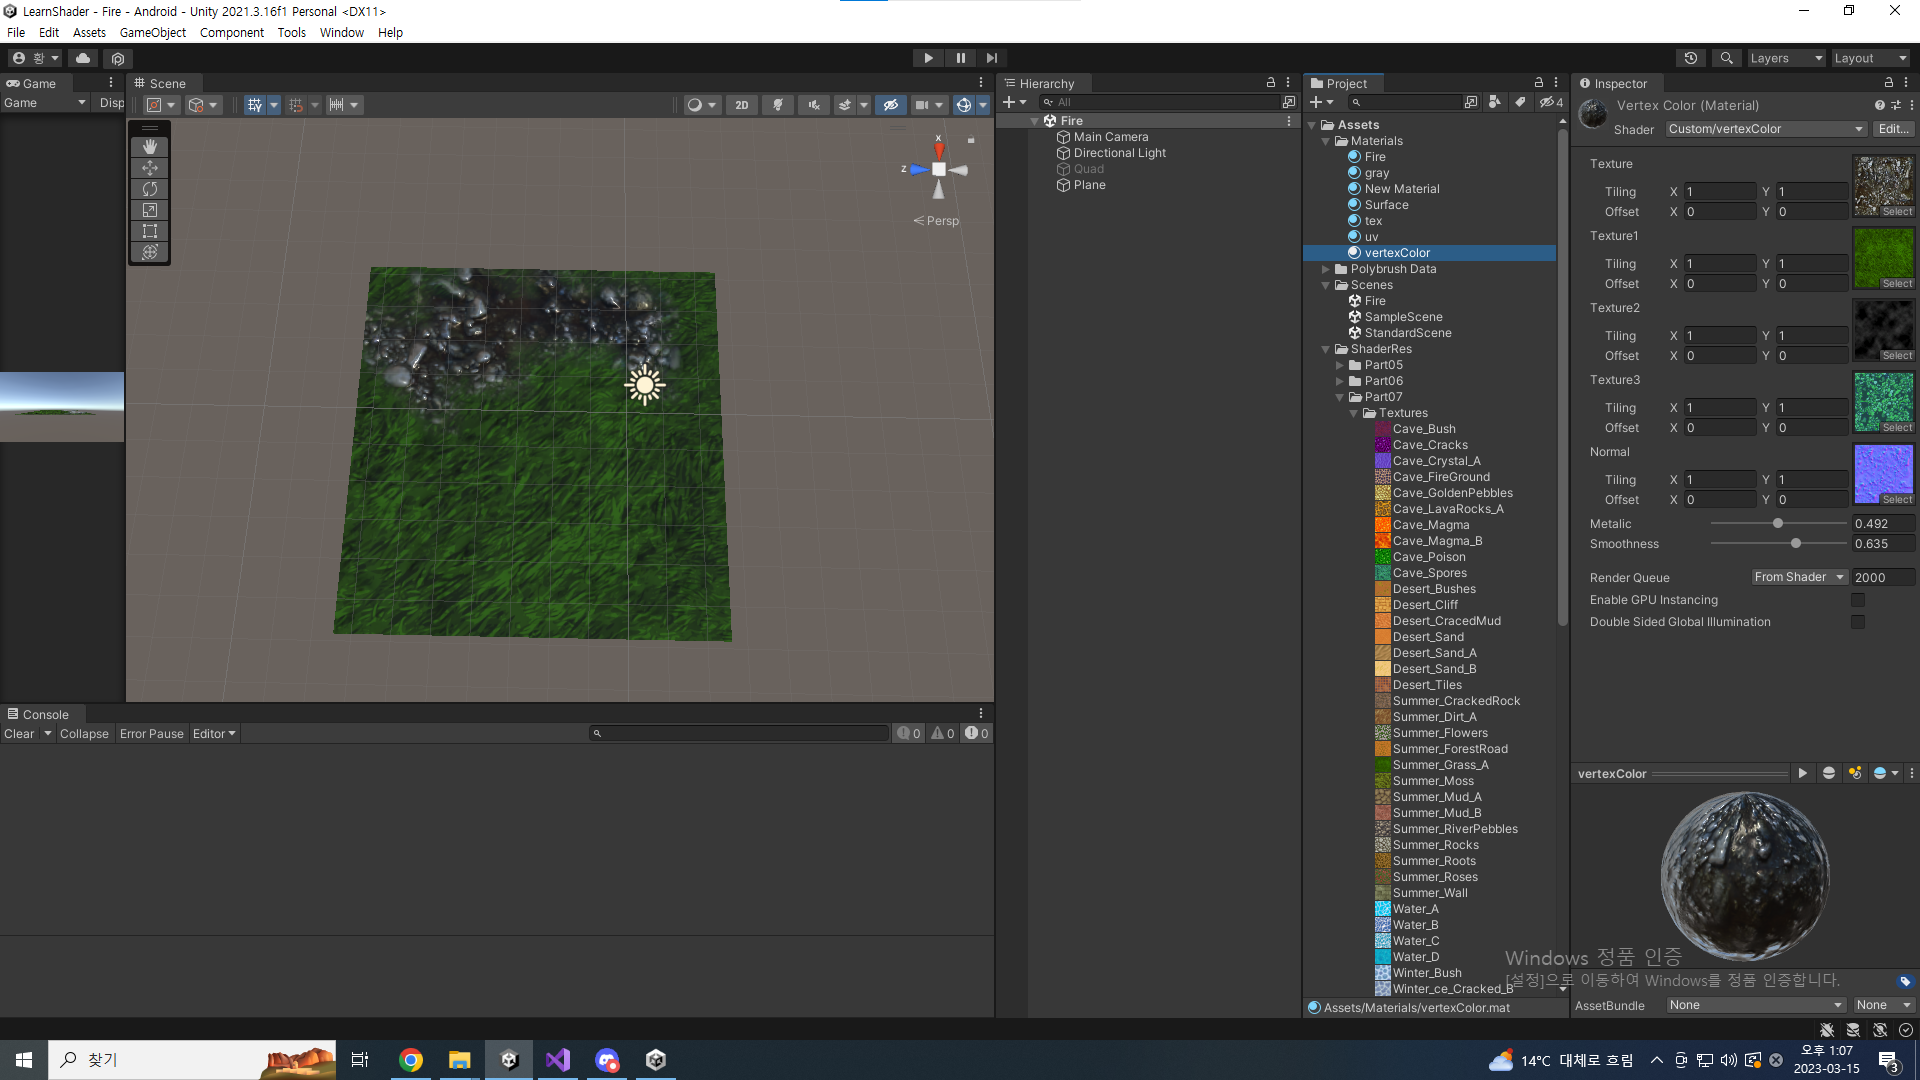The height and width of the screenshot is (1080, 1920).
Task: Adjust the Smoothness slider
Action: coord(1796,544)
